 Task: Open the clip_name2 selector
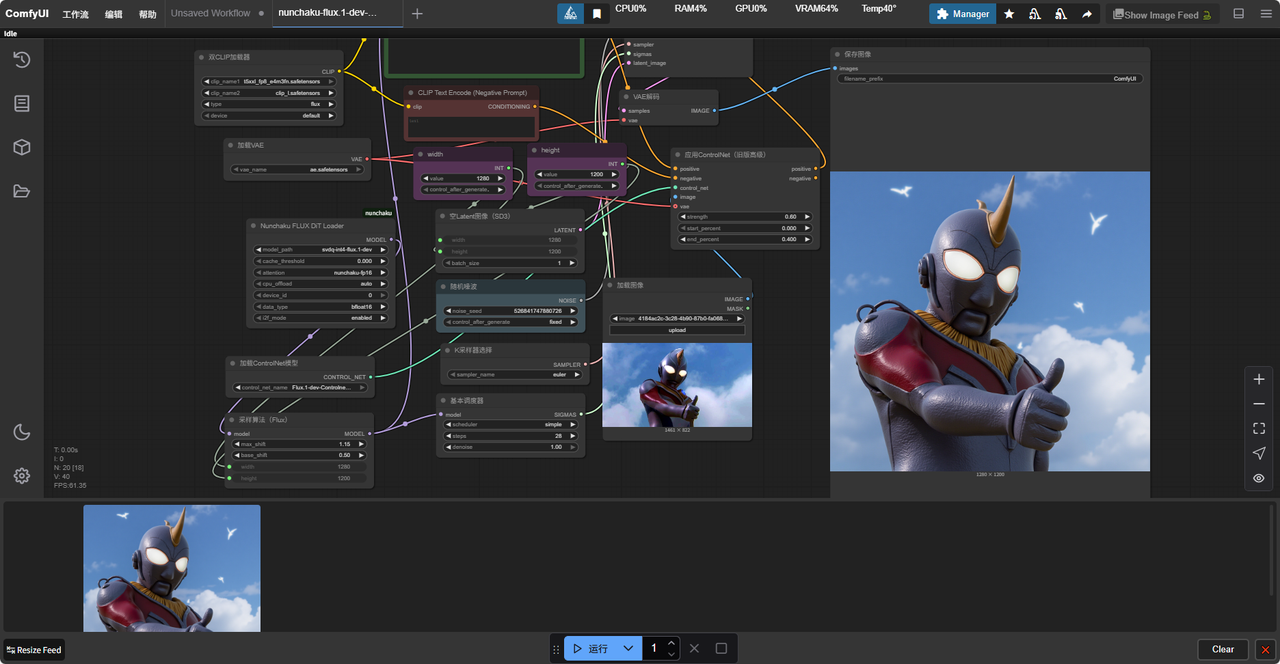click(269, 93)
